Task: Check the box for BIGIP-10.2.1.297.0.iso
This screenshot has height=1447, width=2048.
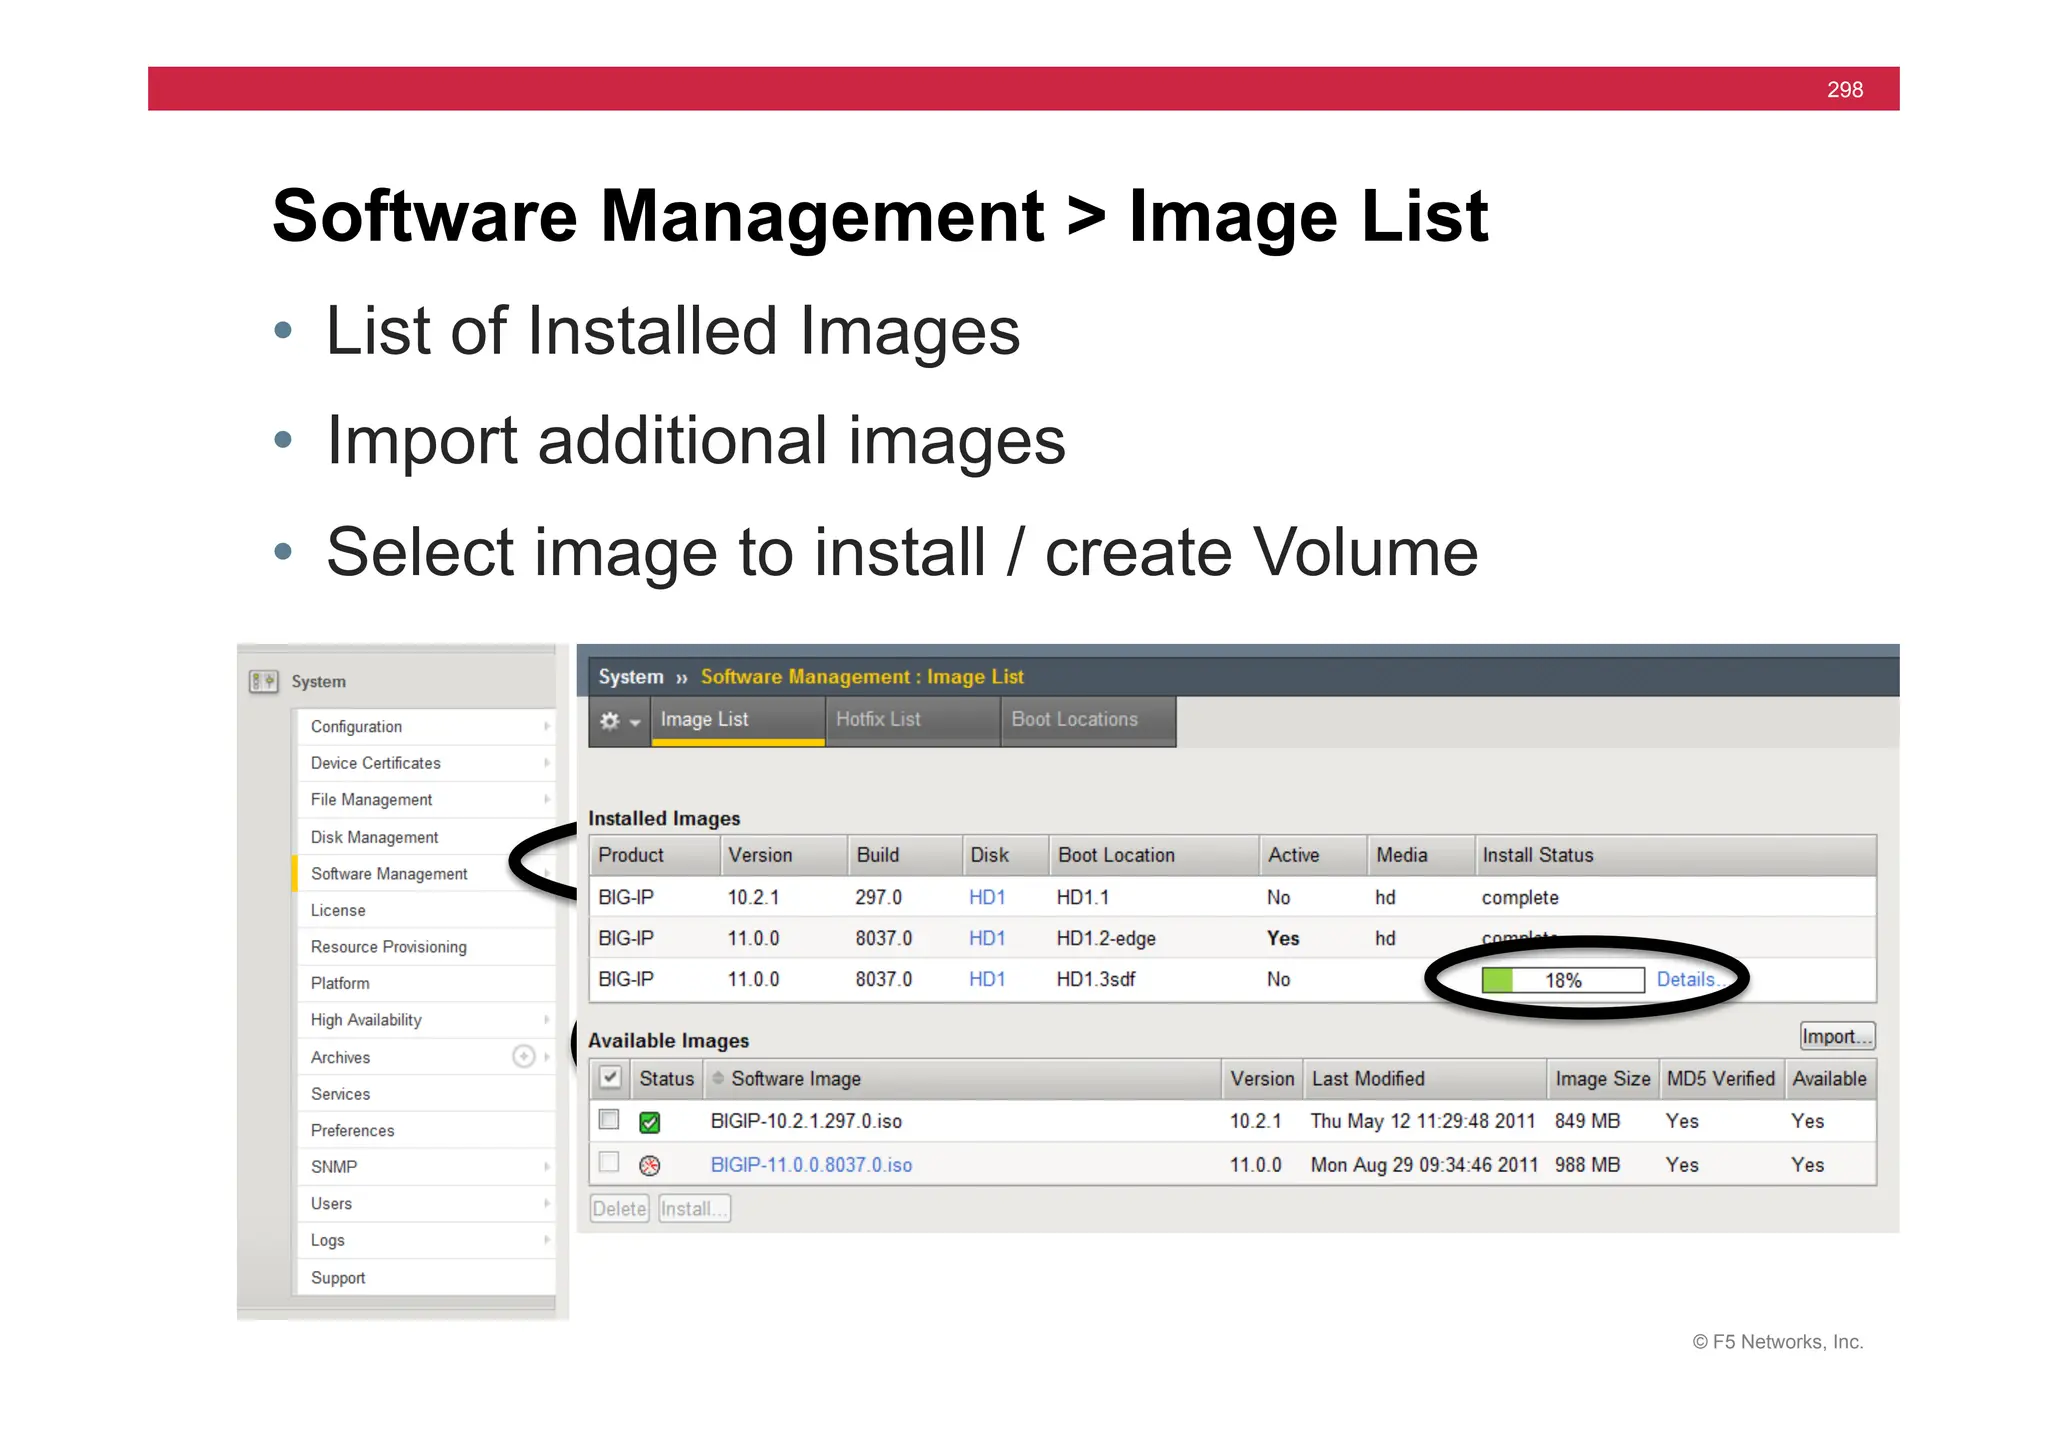Action: [609, 1120]
